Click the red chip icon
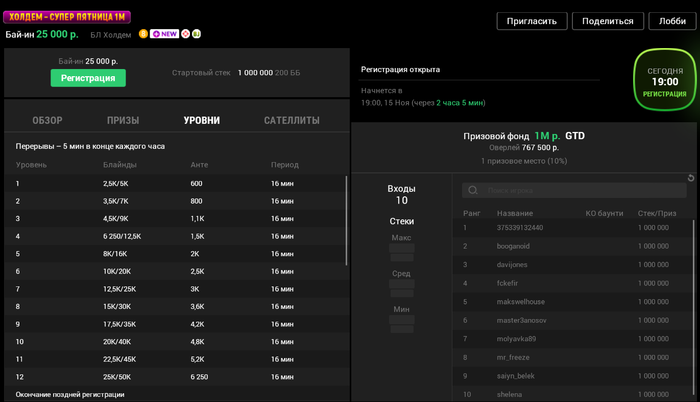The width and height of the screenshot is (700, 402). click(185, 34)
